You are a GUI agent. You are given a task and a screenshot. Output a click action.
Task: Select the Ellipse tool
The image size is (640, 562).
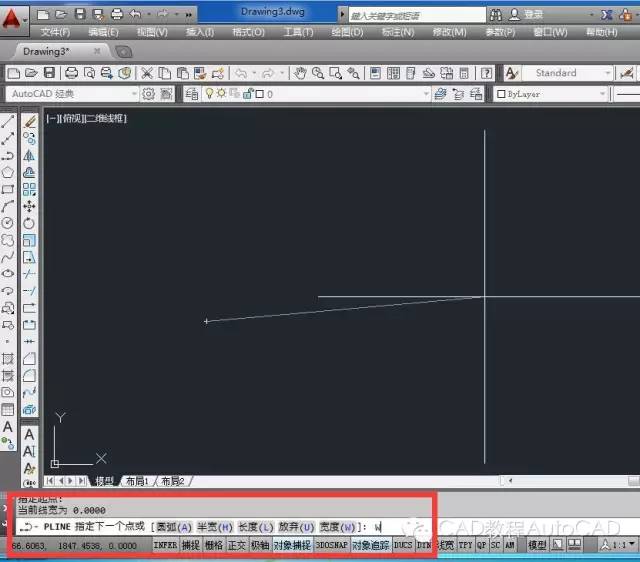point(8,273)
